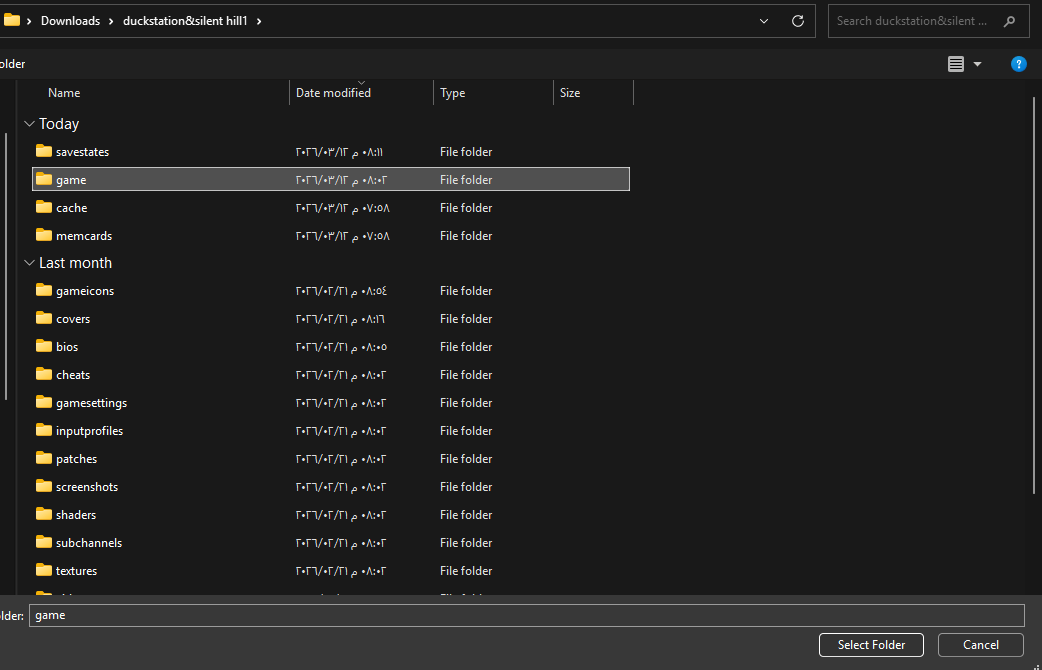Select the screenshots folder name
Screen dimensions: 1042x670
pyautogui.click(x=87, y=487)
